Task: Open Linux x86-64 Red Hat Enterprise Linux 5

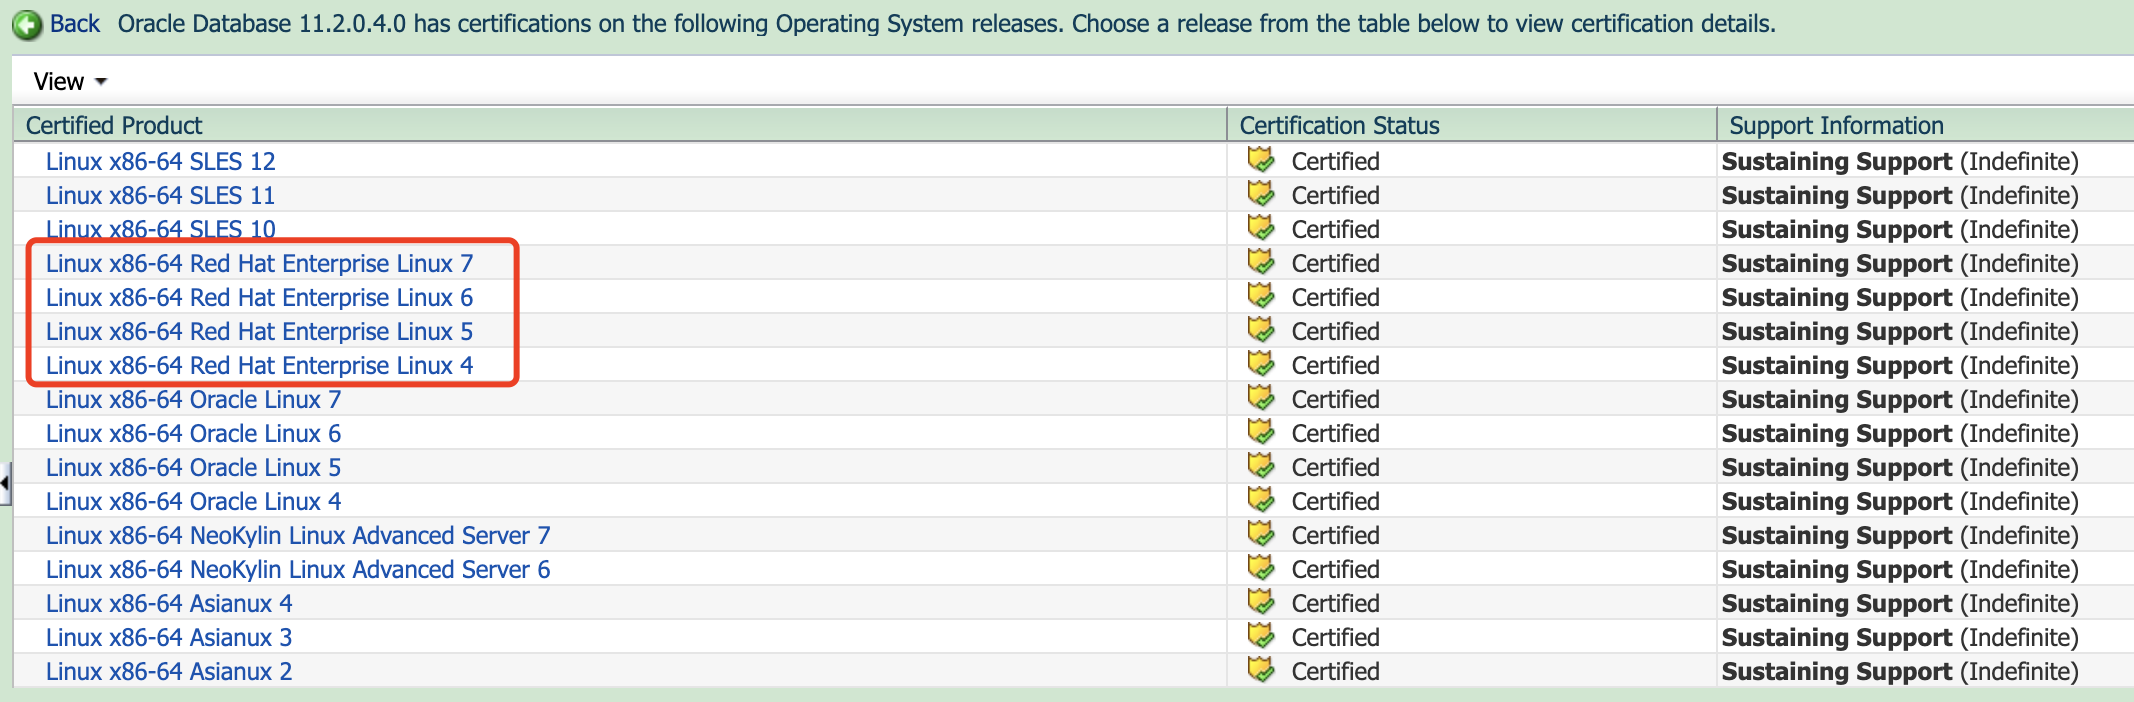Action: tap(259, 332)
